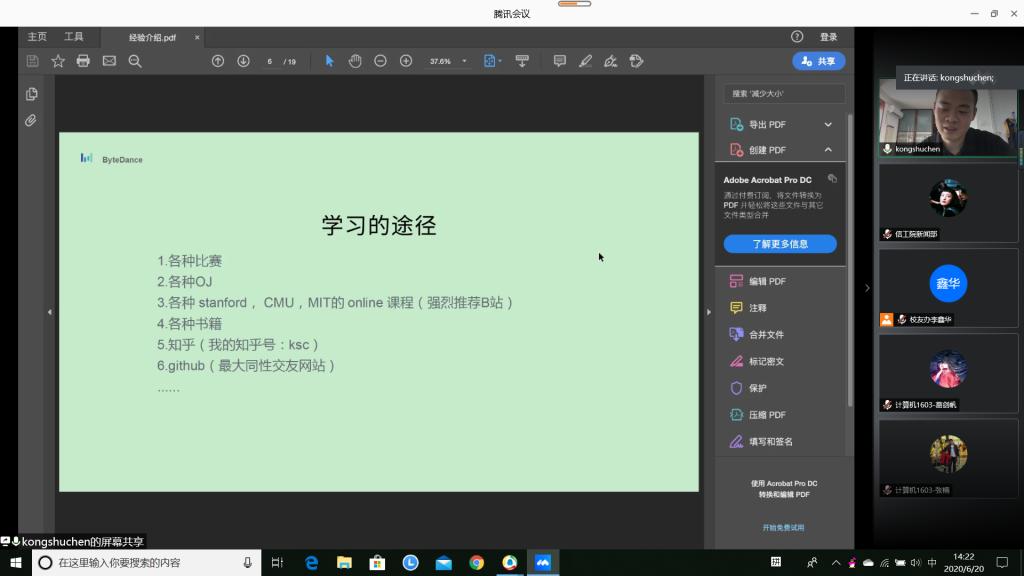This screenshot has height=576, width=1024.
Task: Click the tools search field
Action: (x=785, y=93)
